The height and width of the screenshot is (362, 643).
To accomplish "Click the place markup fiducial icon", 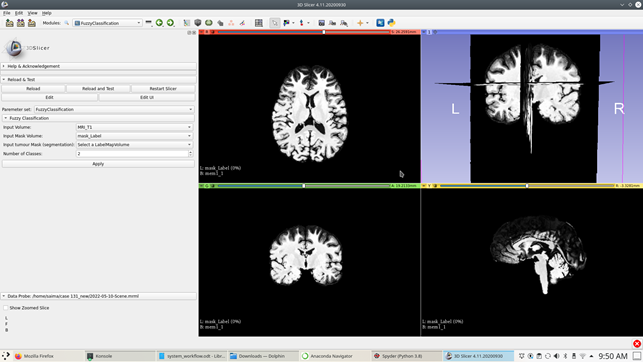I will point(302,23).
